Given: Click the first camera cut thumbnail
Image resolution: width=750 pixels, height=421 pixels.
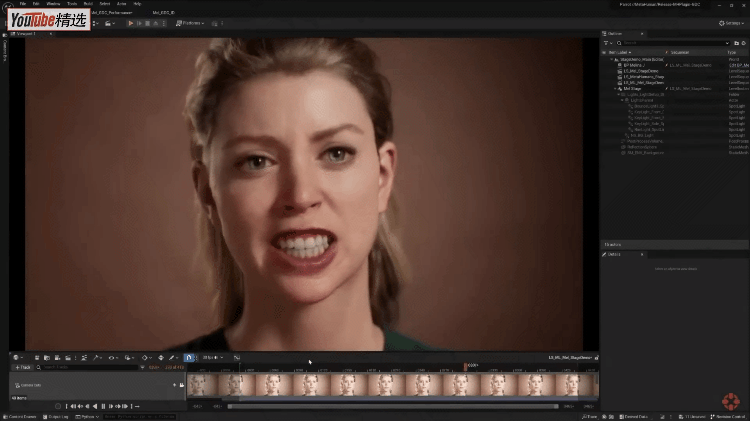Looking at the screenshot, I should tap(203, 385).
